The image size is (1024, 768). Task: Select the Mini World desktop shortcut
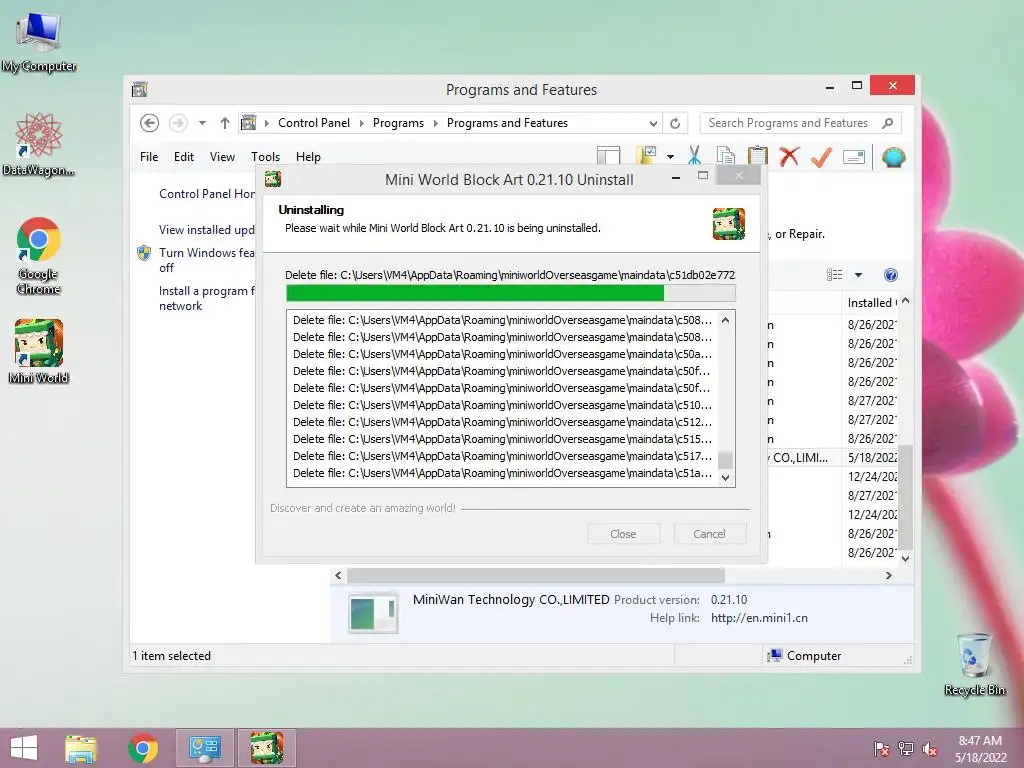(x=39, y=351)
